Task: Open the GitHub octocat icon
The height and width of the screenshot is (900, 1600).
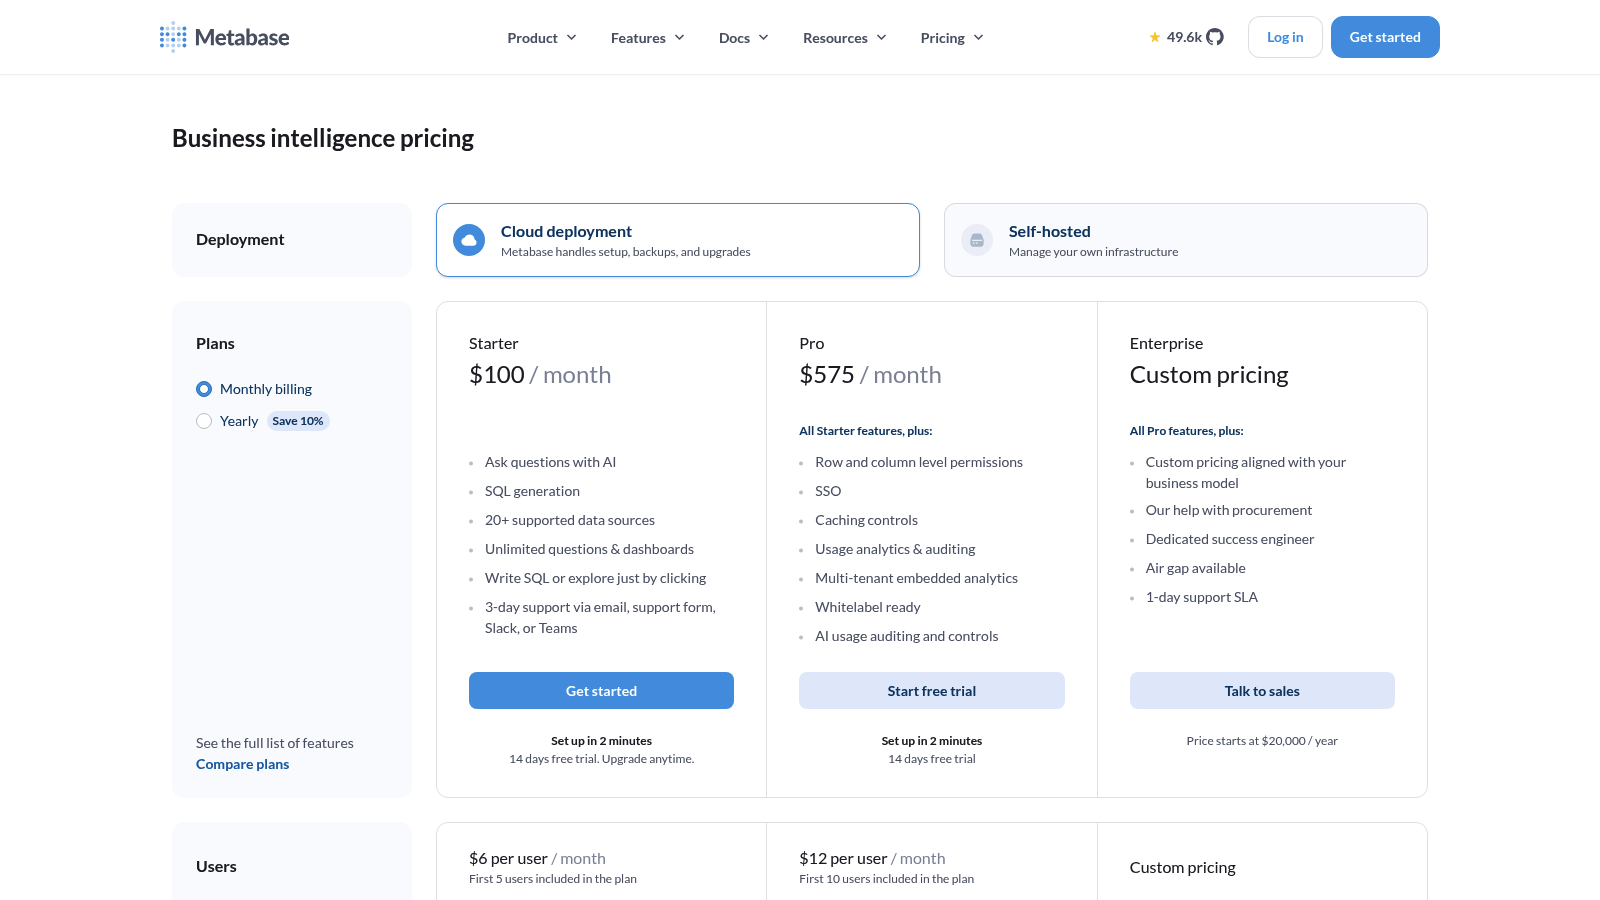Action: pyautogui.click(x=1215, y=37)
